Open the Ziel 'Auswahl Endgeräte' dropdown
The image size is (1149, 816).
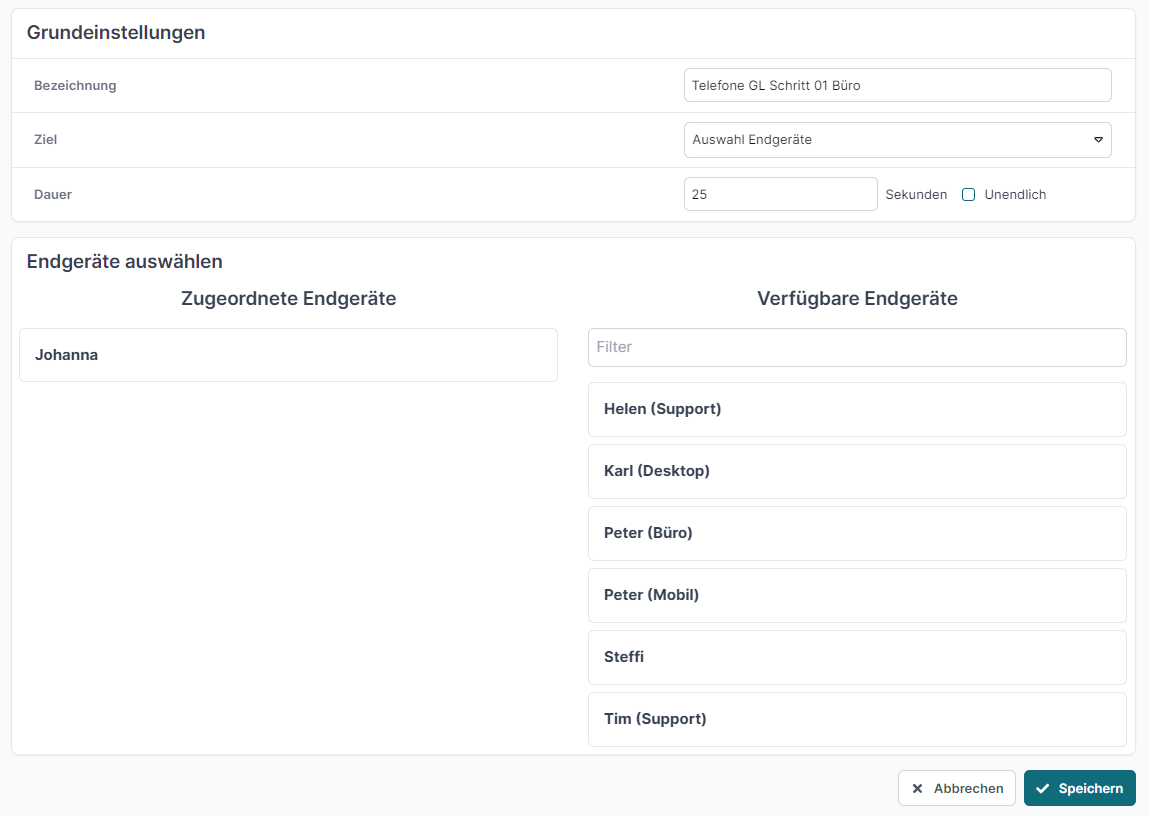[x=896, y=140]
